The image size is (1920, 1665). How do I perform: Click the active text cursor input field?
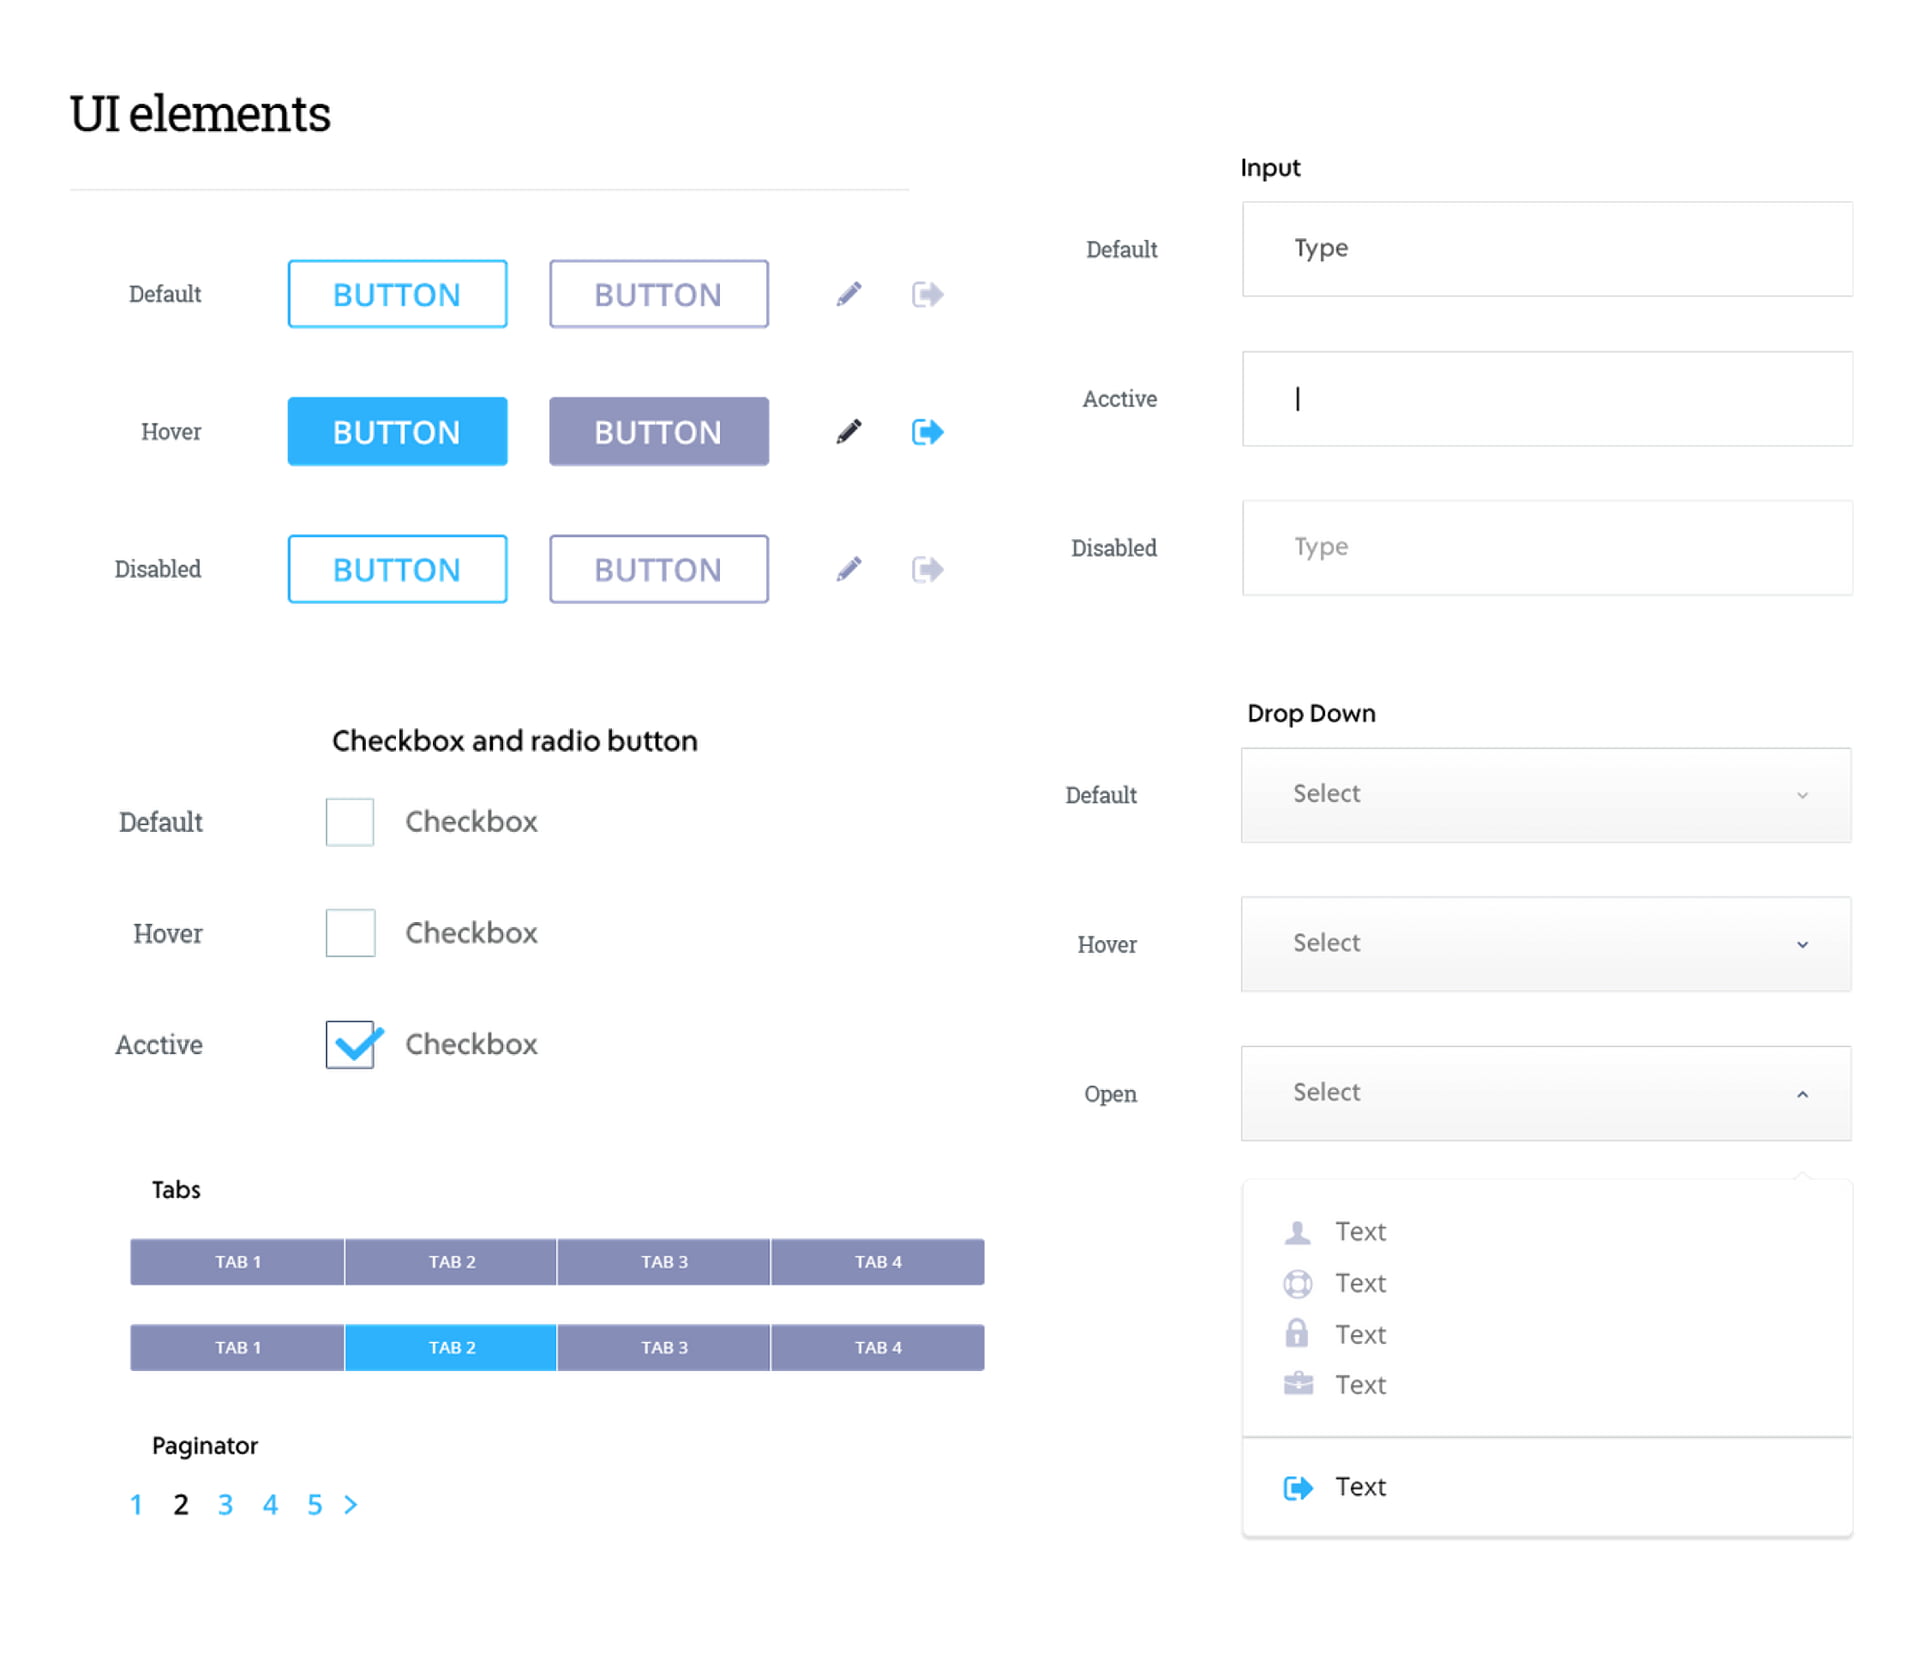pyautogui.click(x=1546, y=398)
